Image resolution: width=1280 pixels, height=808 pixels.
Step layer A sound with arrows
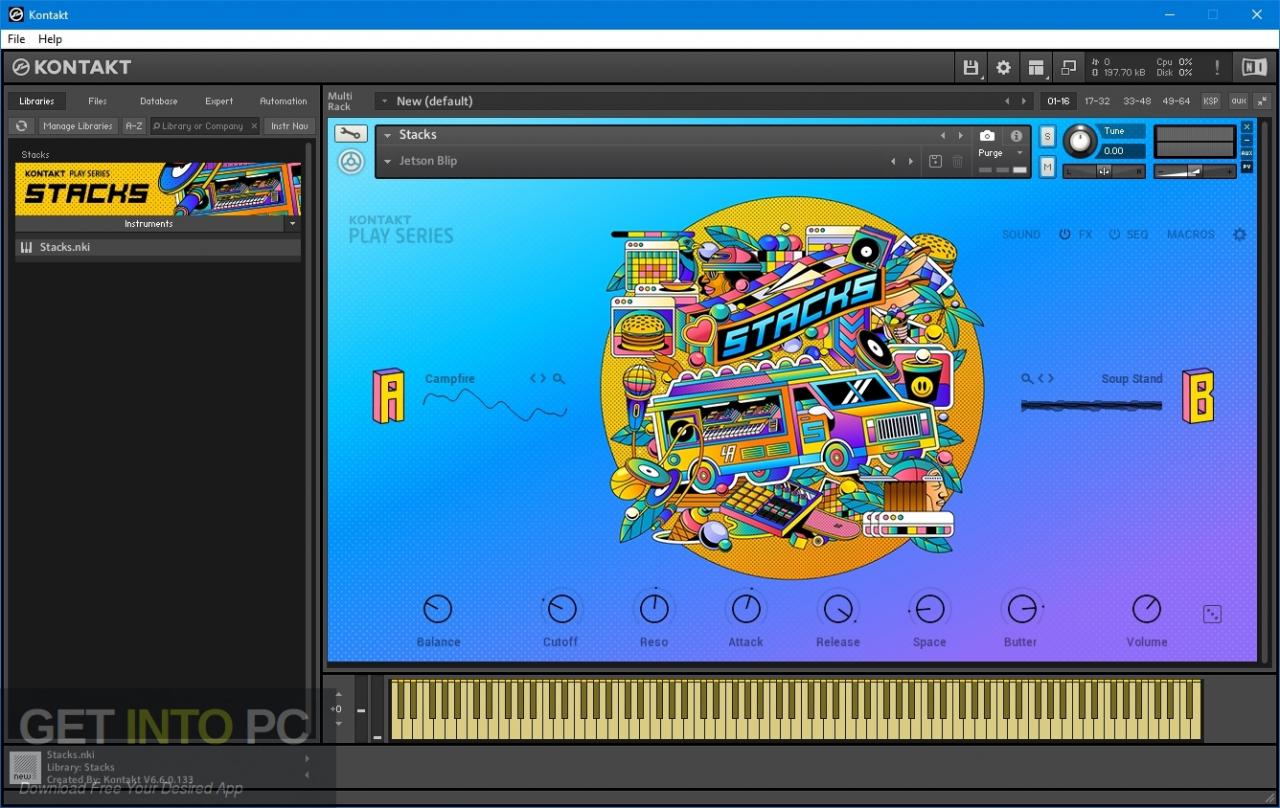[538, 379]
